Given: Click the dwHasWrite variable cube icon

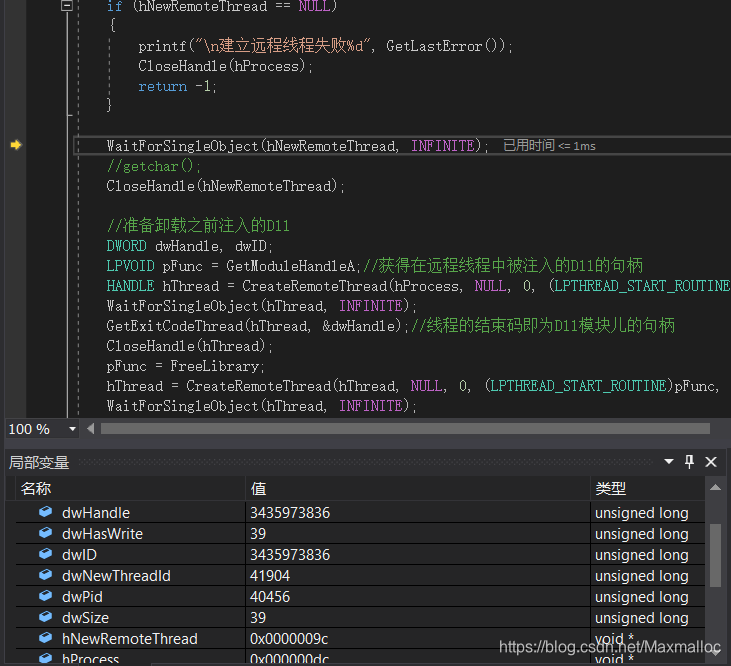Looking at the screenshot, I should click(45, 533).
